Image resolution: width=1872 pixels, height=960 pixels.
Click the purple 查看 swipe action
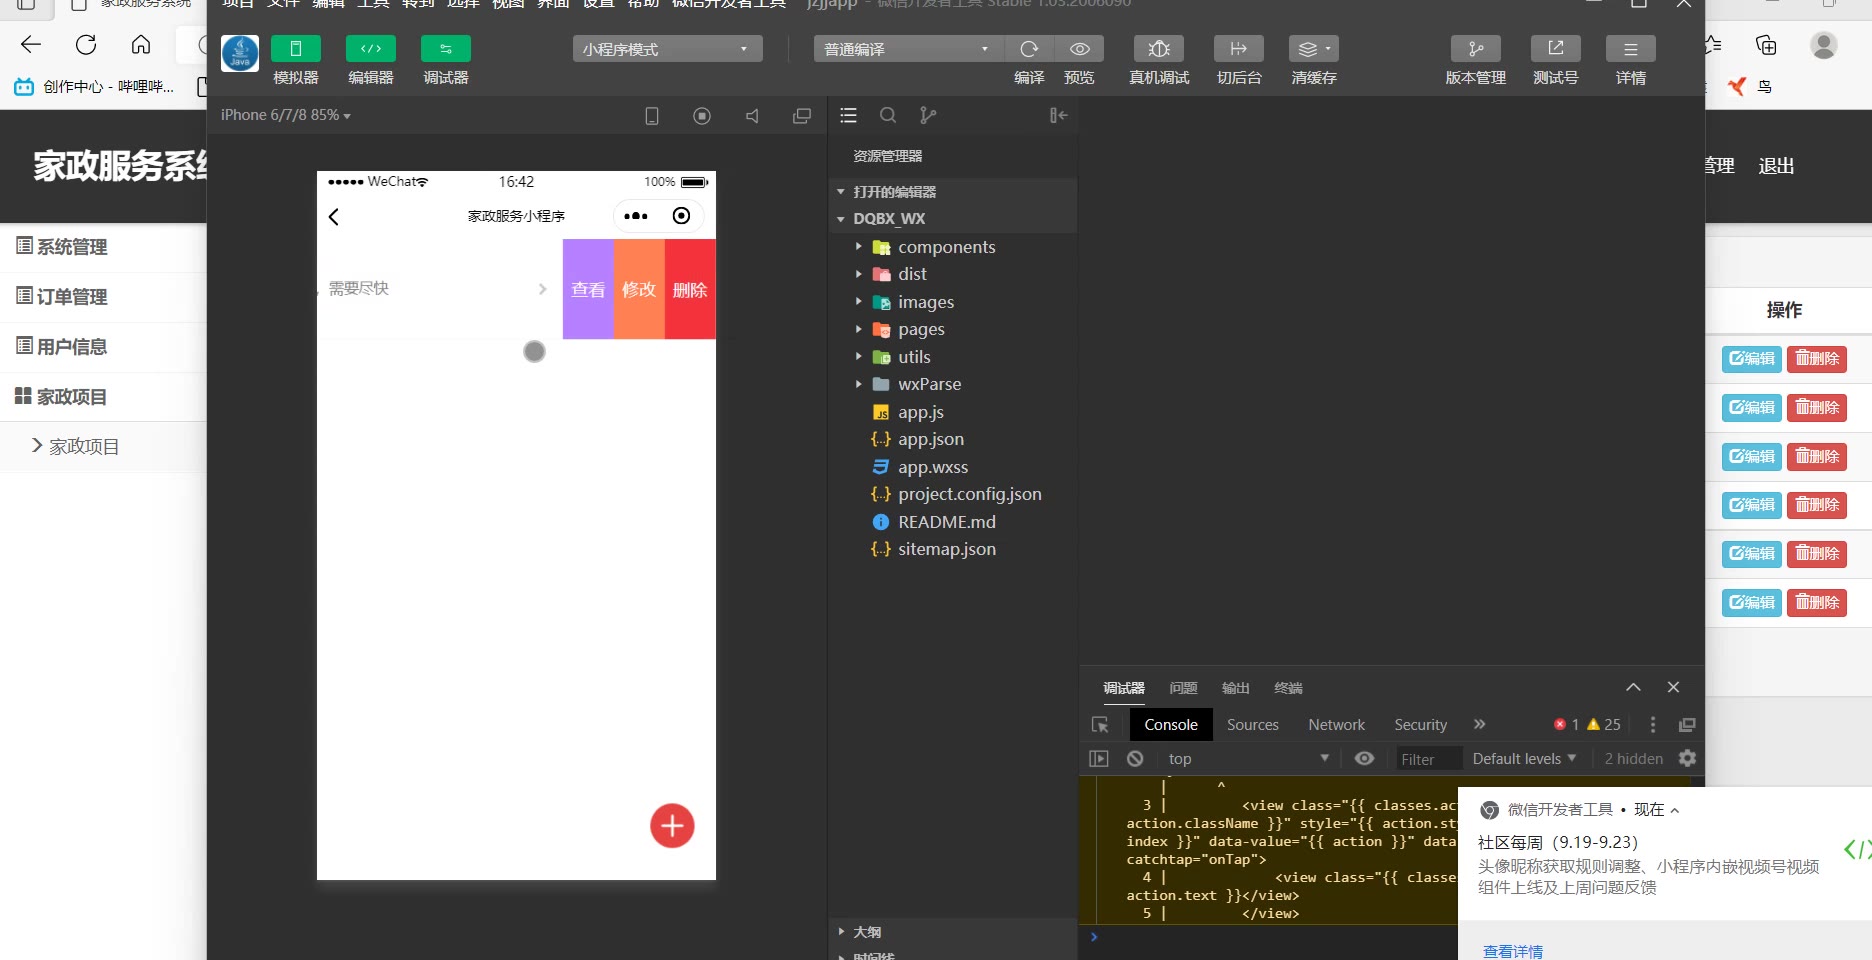[x=588, y=290]
